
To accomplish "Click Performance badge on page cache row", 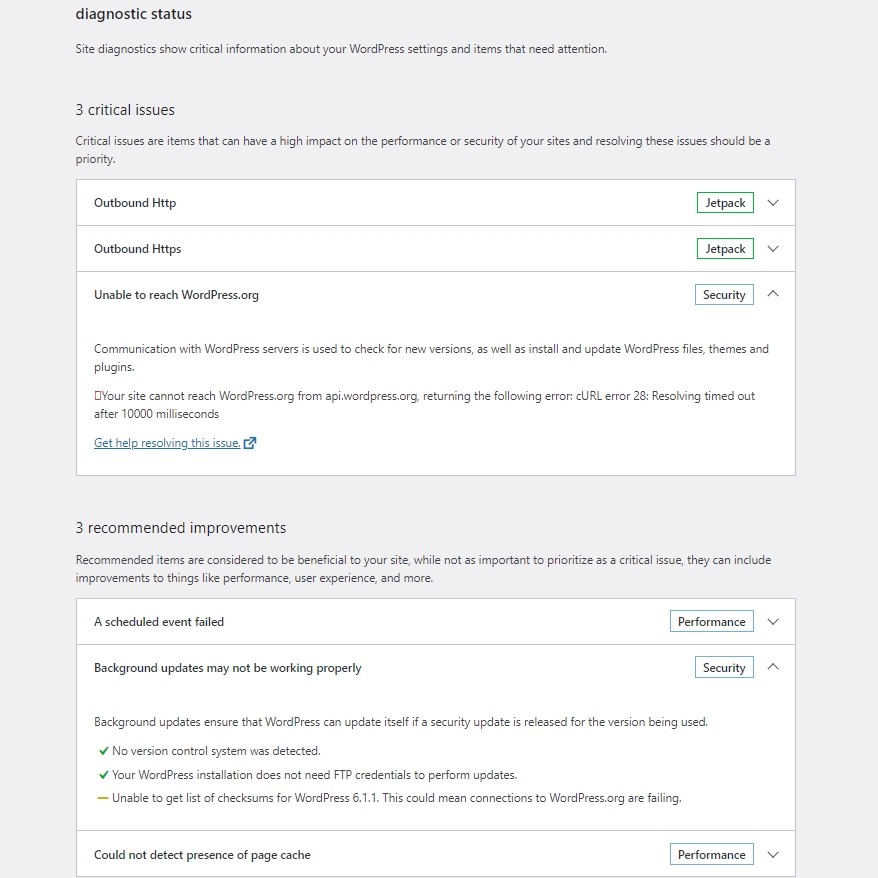I will click(x=711, y=855).
